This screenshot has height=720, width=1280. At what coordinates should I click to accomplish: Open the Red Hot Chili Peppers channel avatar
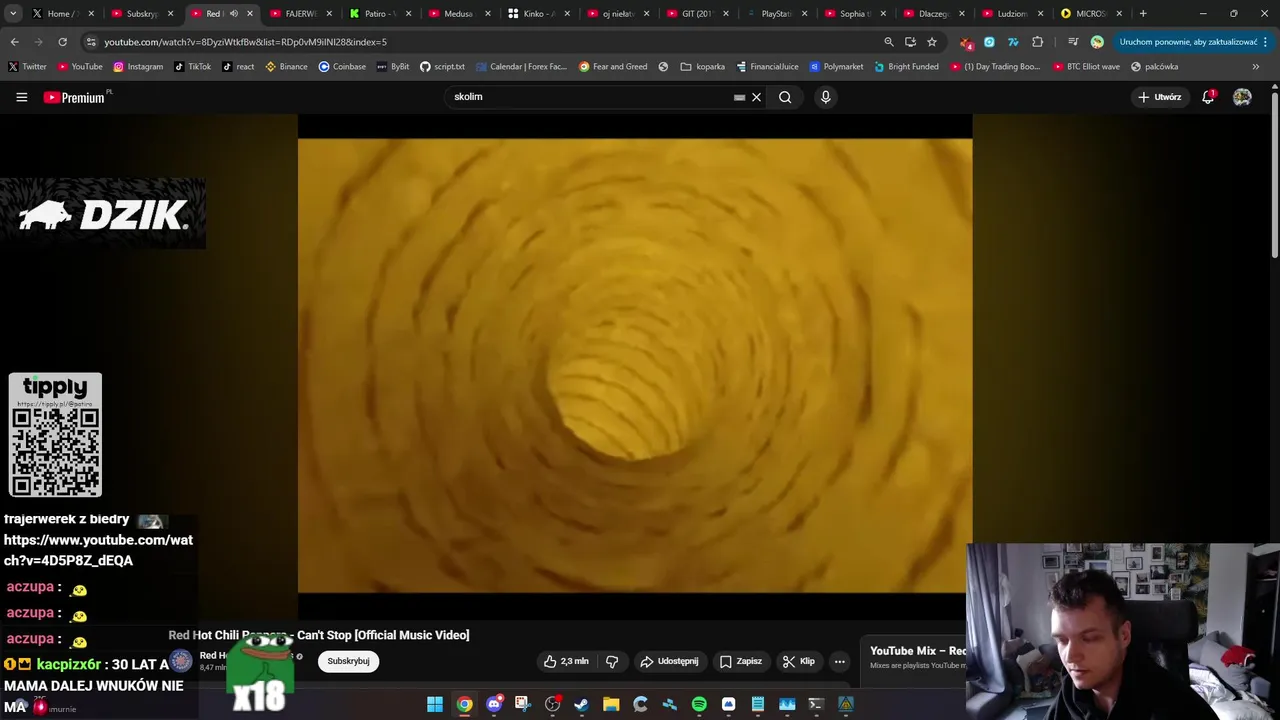181,661
